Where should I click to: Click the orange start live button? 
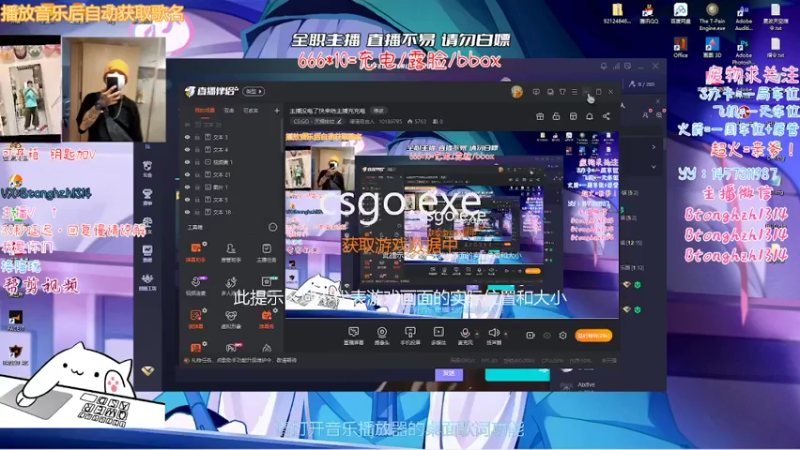pyautogui.click(x=593, y=335)
